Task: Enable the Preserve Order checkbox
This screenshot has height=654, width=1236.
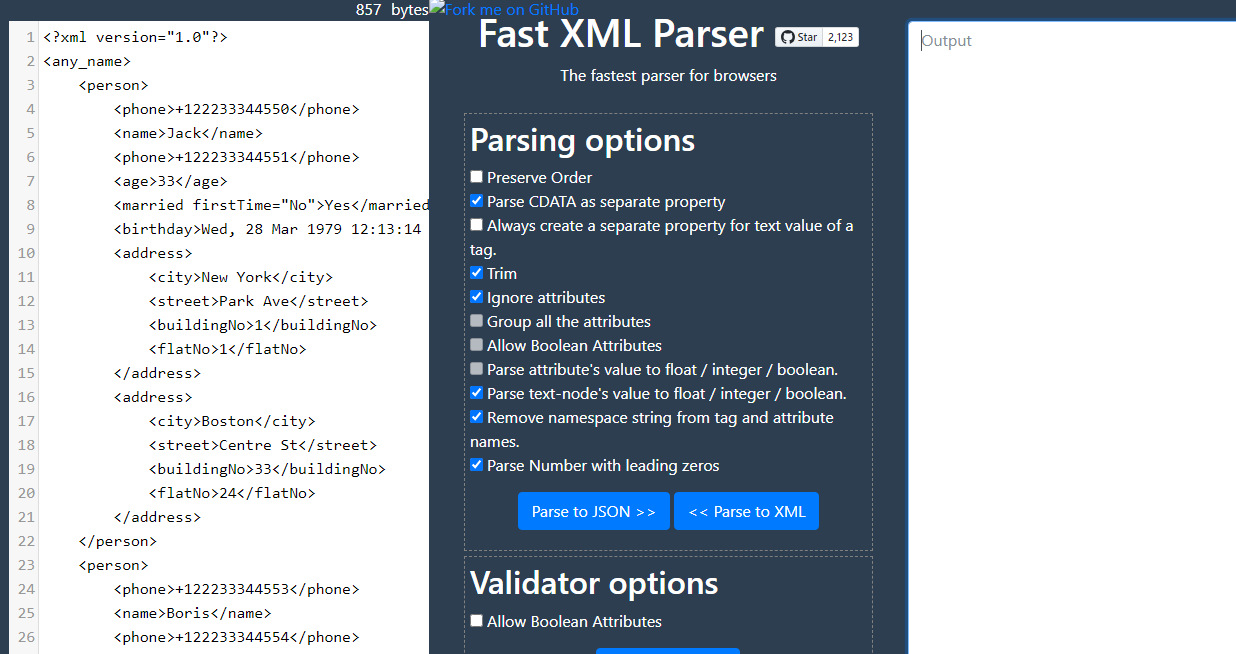Action: pos(477,177)
